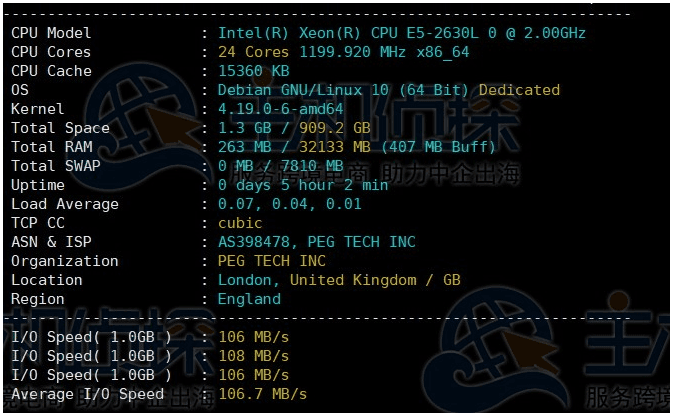
Task: Click the "24 Cores" CPU Cores value
Action: coord(251,52)
